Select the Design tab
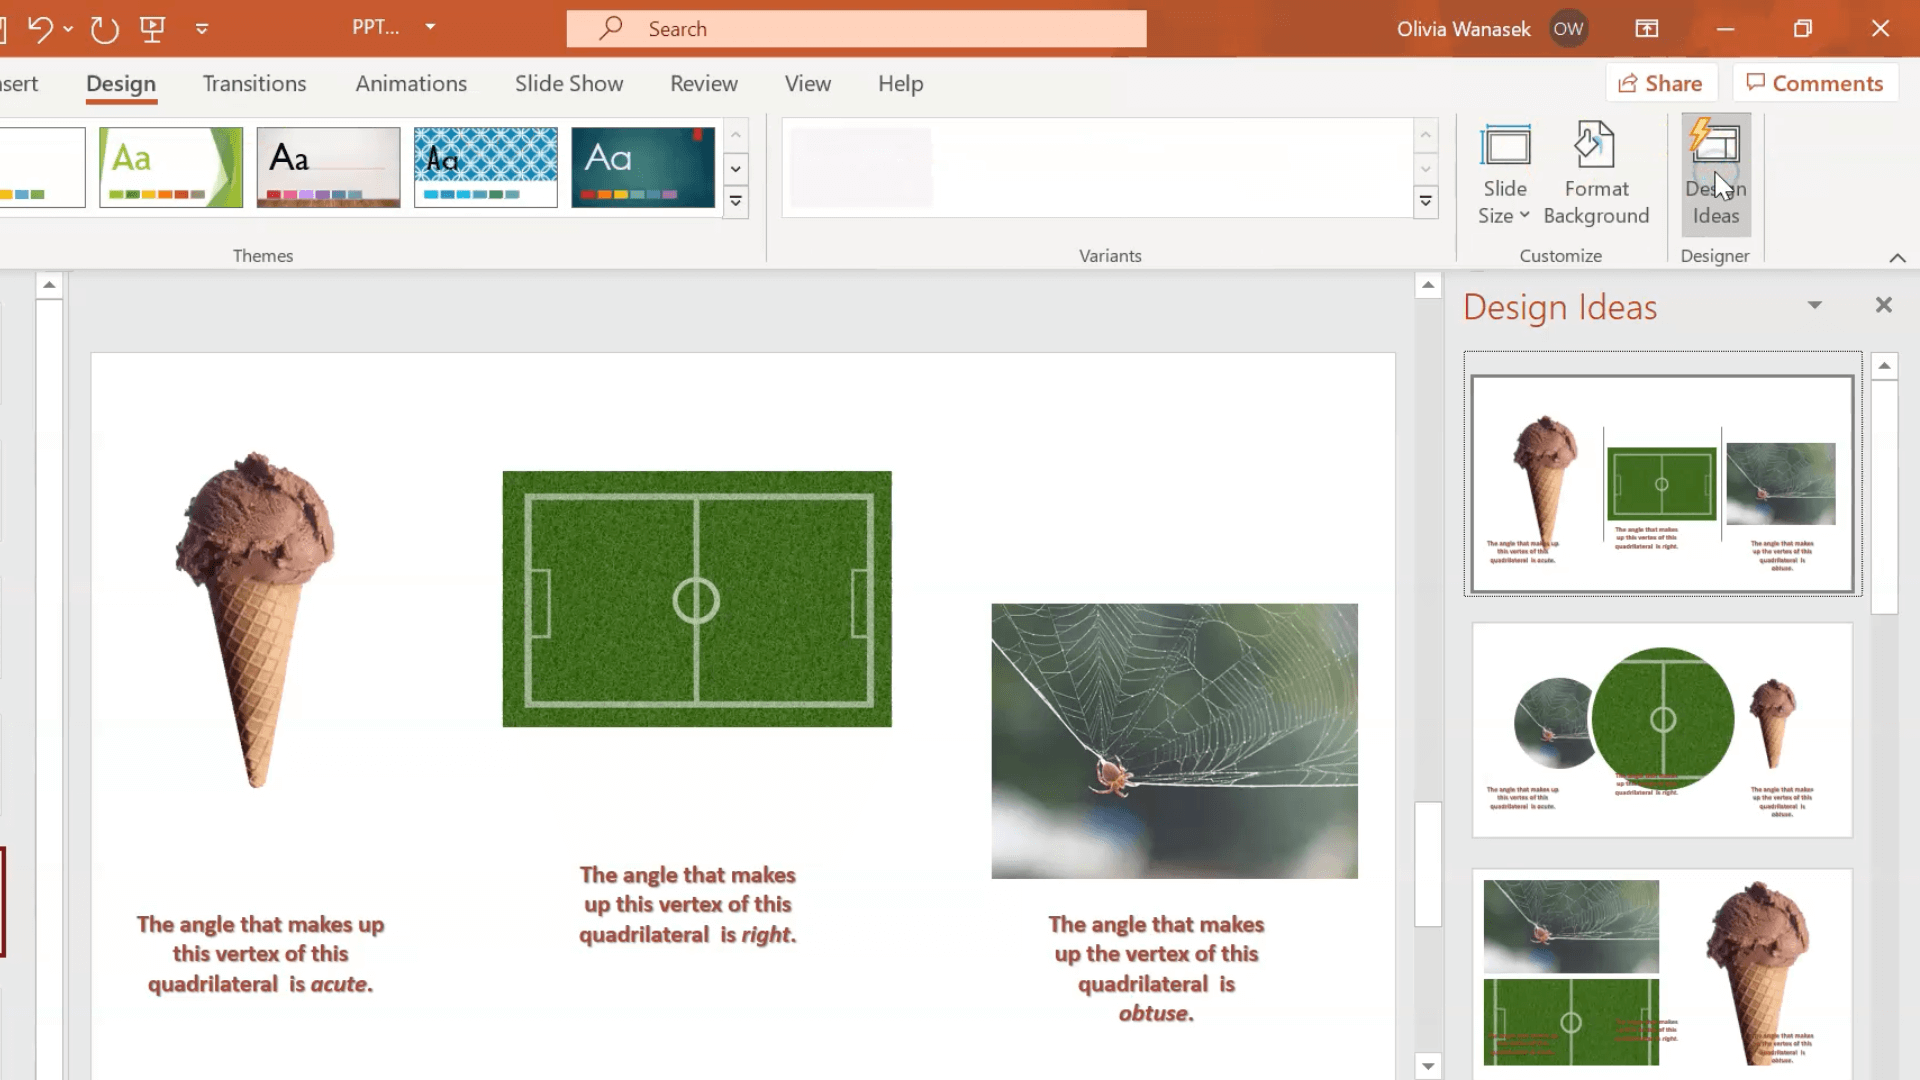The height and width of the screenshot is (1080, 1920). click(x=121, y=83)
